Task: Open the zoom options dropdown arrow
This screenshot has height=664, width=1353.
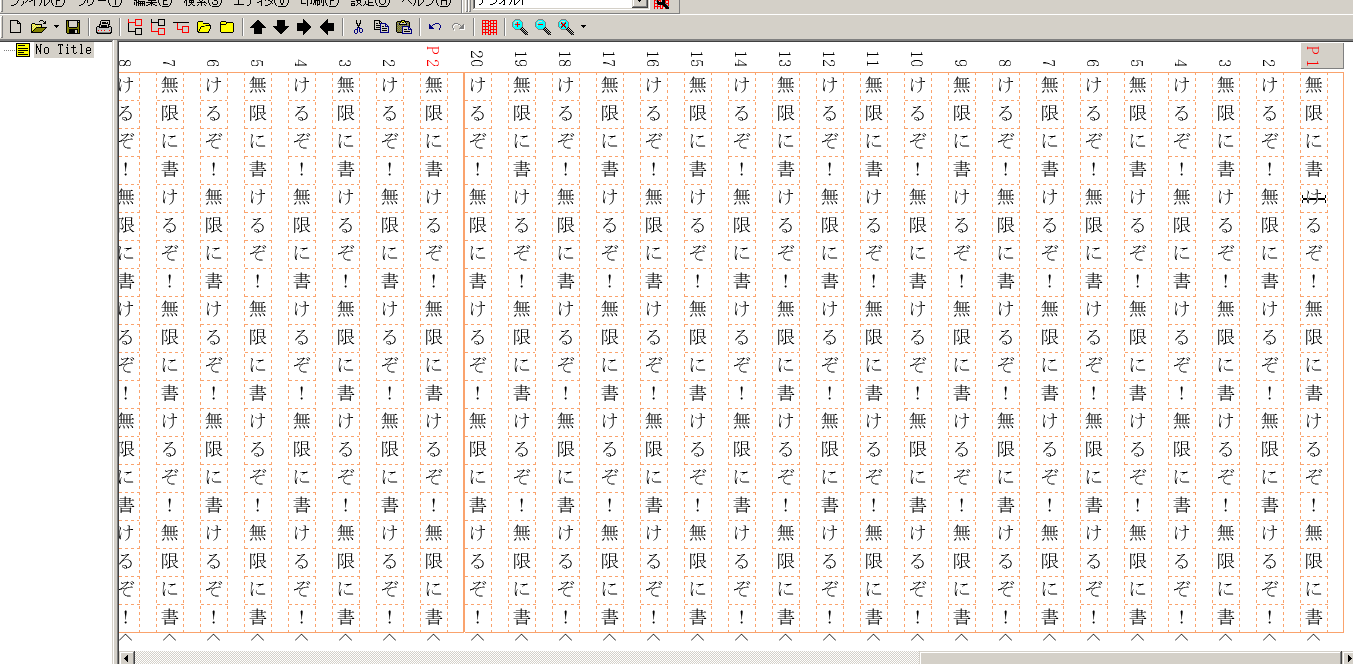Action: tap(583, 27)
